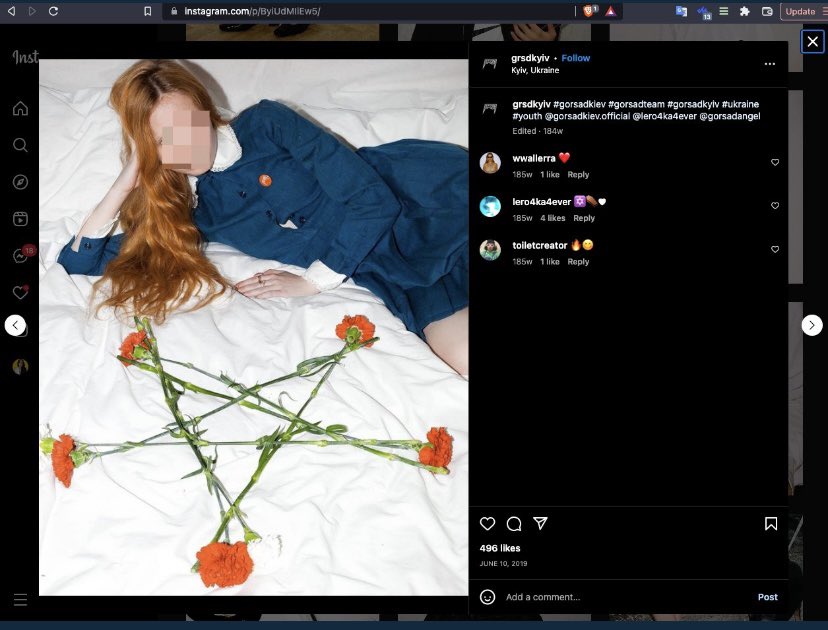
Task: Like toiletcreator's comment
Action: click(x=775, y=249)
